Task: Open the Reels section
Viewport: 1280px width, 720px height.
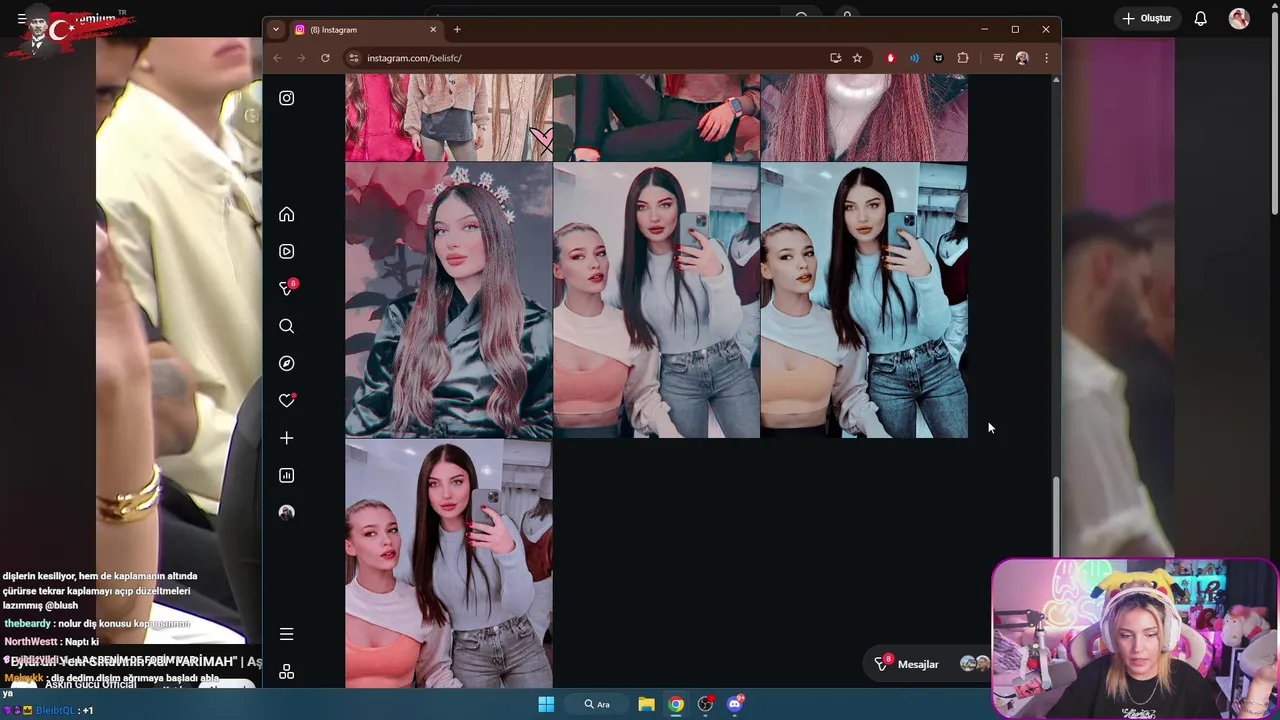Action: click(287, 252)
